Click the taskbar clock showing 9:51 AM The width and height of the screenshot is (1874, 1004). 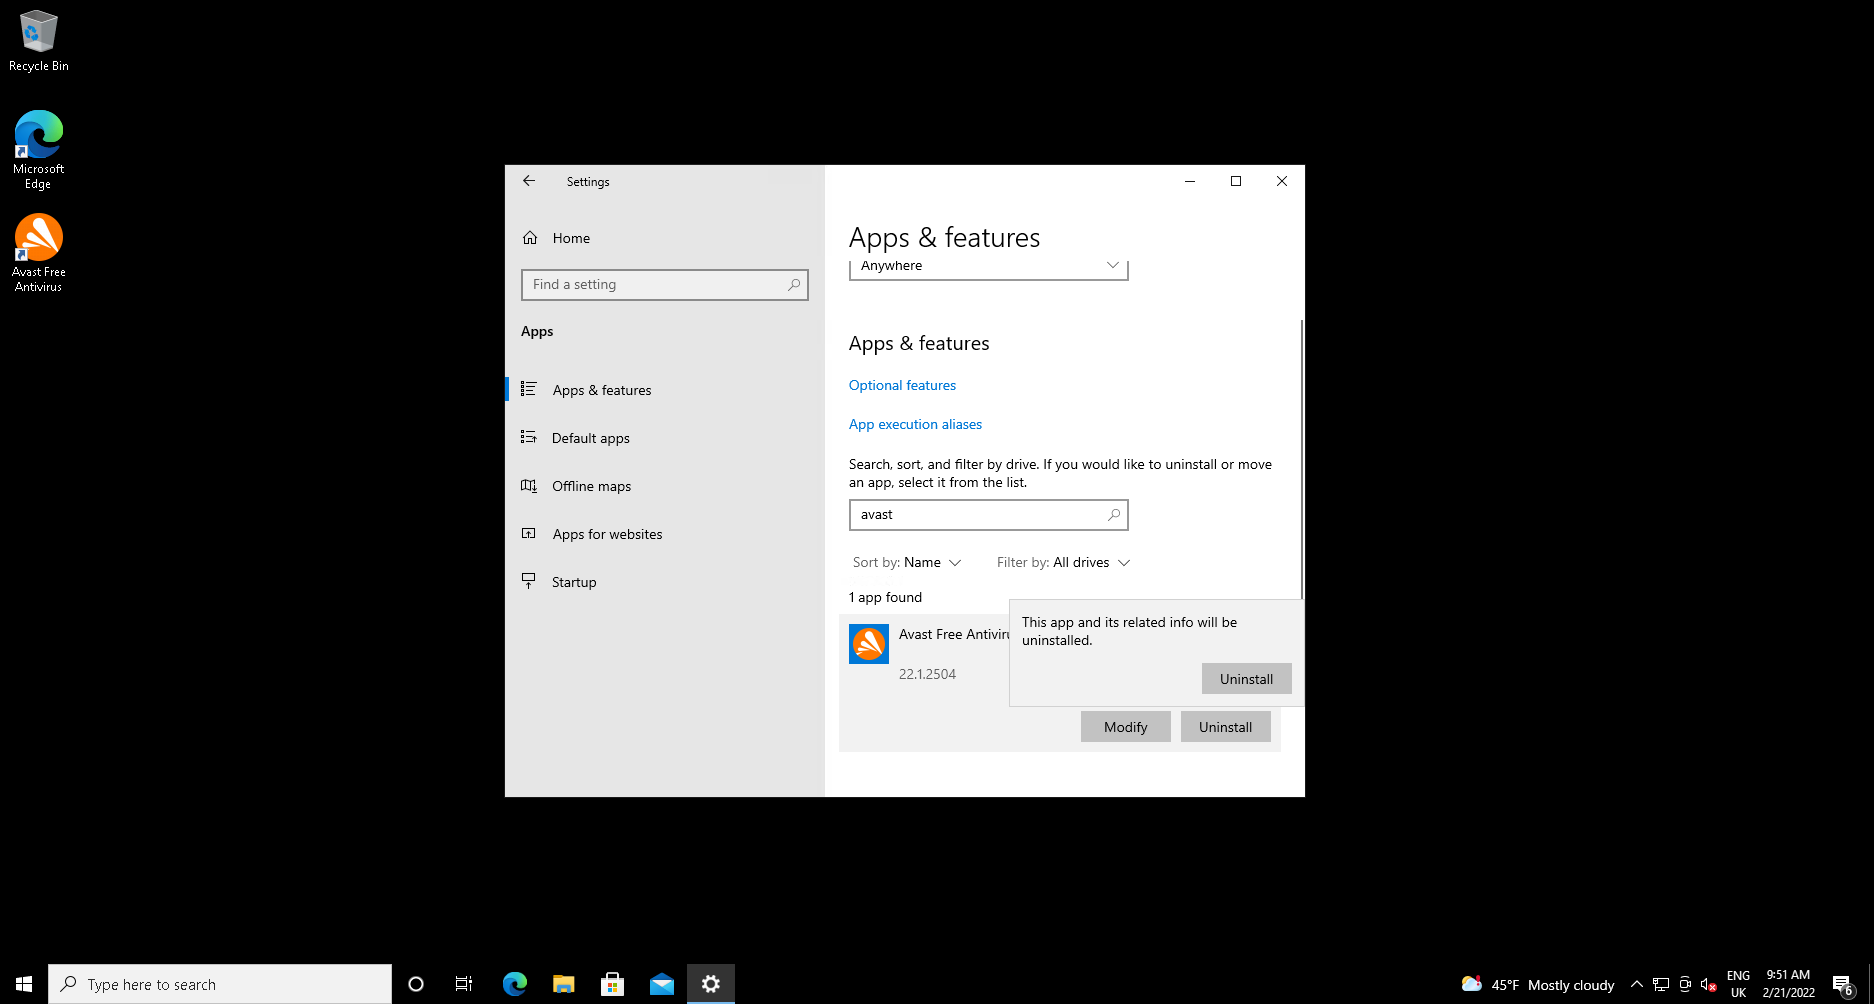coord(1788,984)
